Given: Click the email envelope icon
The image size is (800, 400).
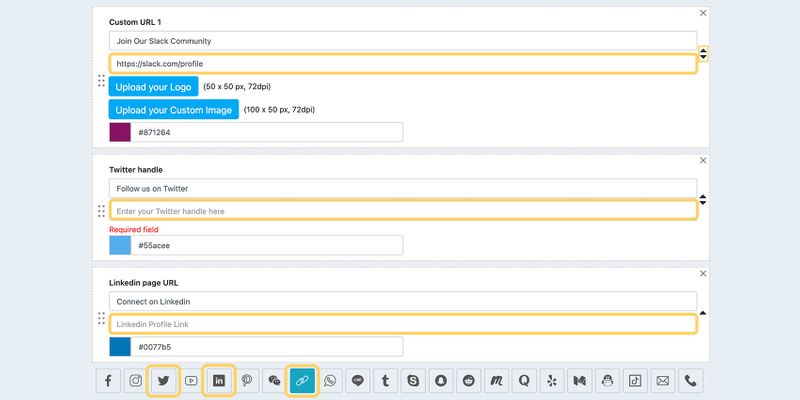Looking at the screenshot, I should (662, 380).
